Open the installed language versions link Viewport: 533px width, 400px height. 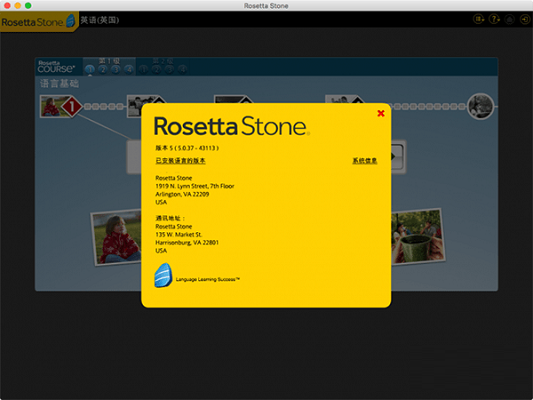tap(180, 161)
